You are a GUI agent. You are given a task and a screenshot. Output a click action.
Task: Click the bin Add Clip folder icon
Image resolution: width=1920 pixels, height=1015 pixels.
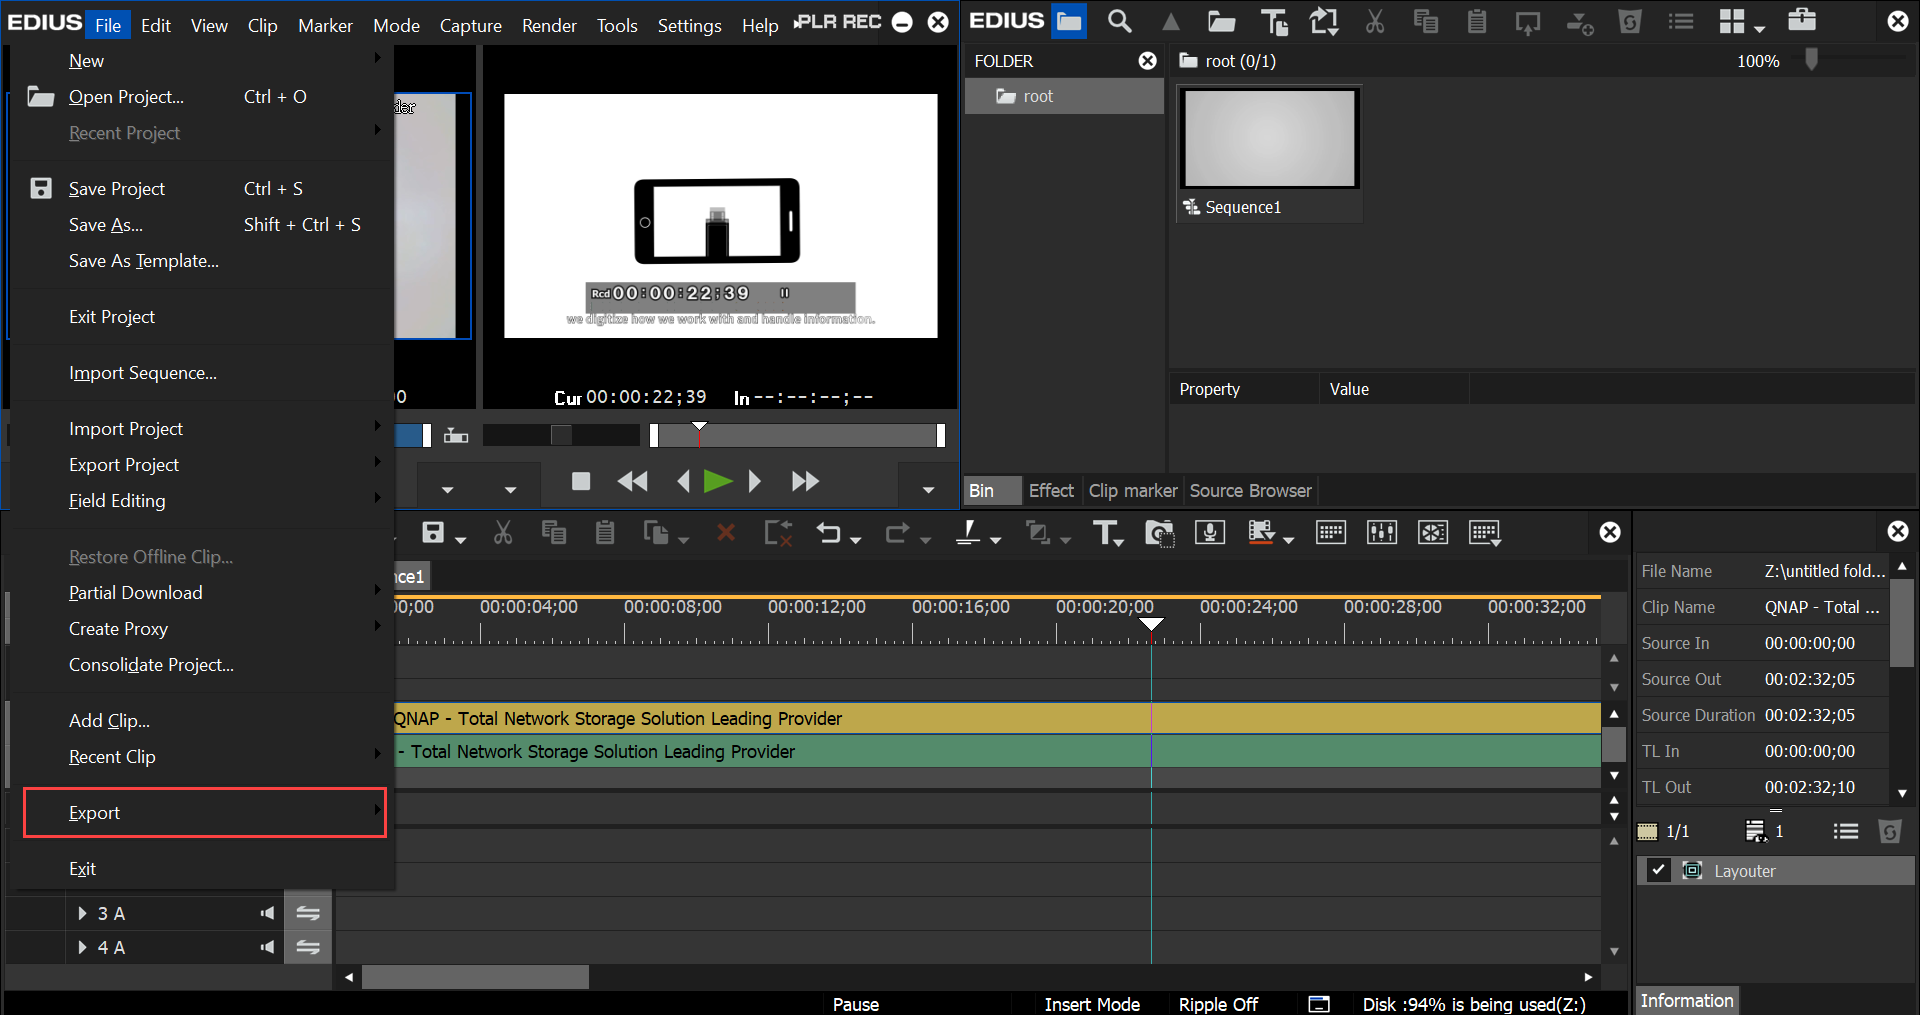[x=1221, y=21]
